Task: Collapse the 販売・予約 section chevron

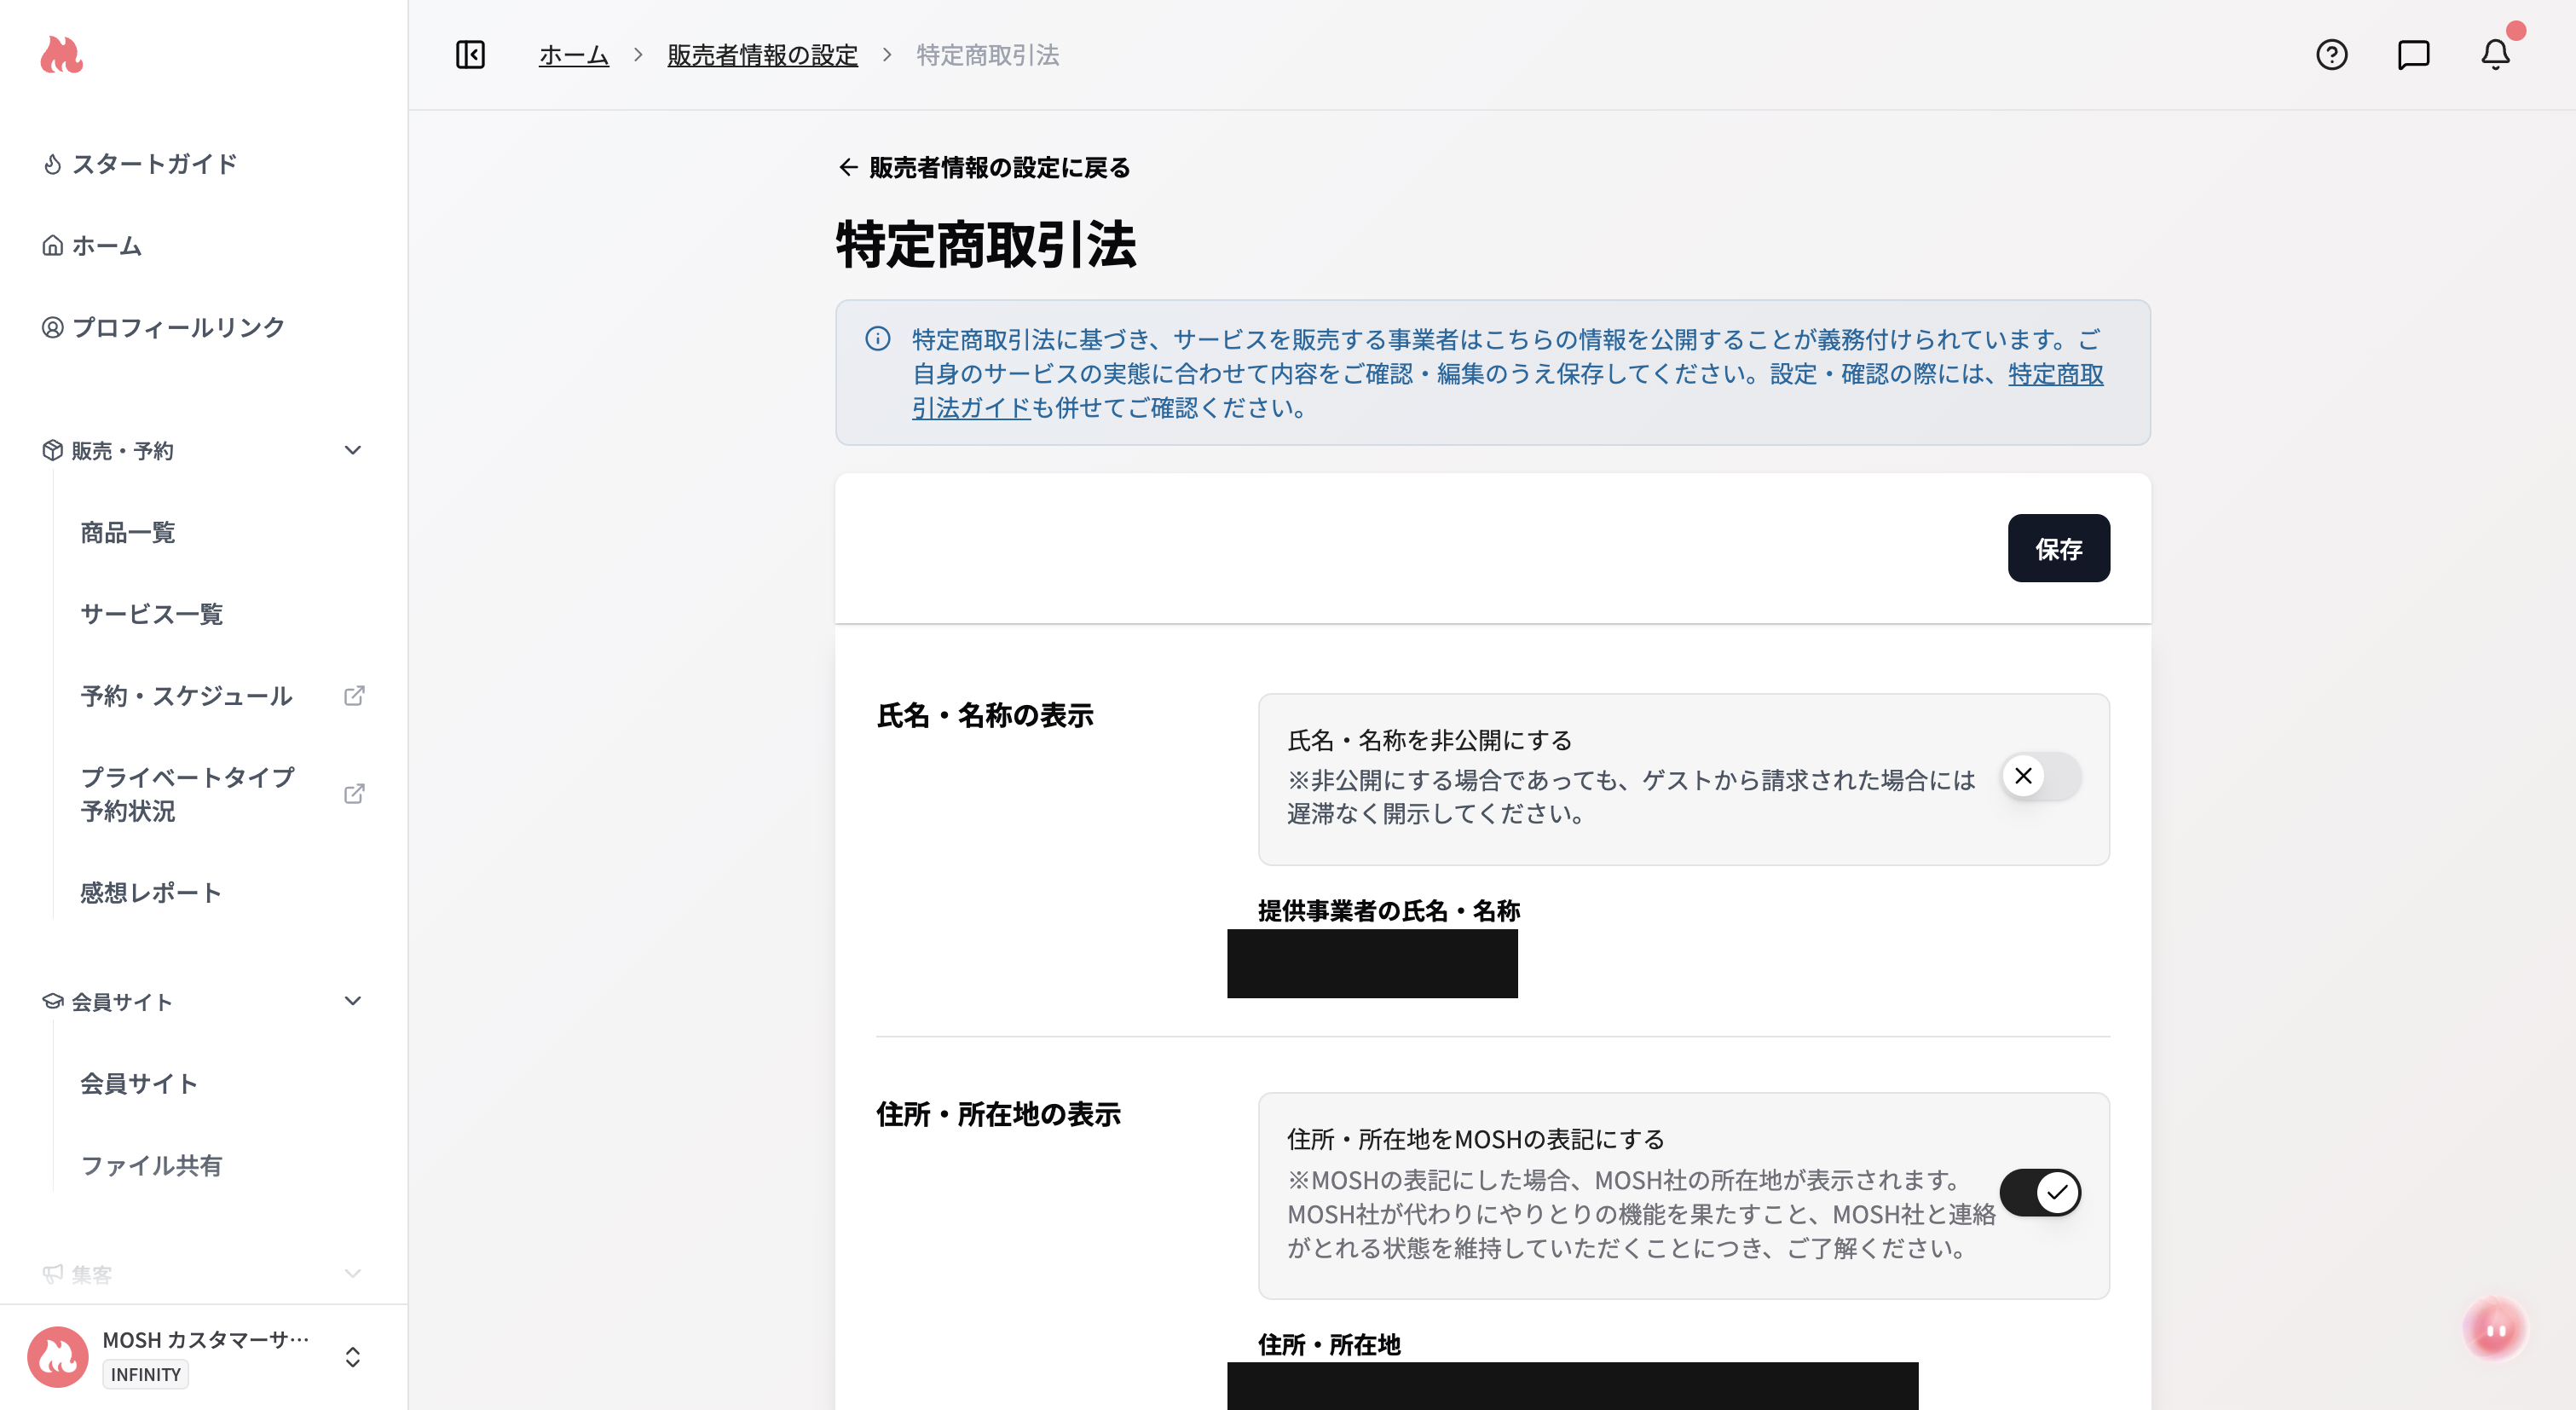Action: (352, 450)
